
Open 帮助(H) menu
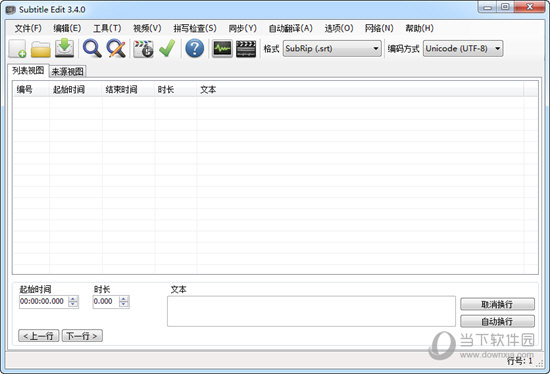(x=419, y=28)
